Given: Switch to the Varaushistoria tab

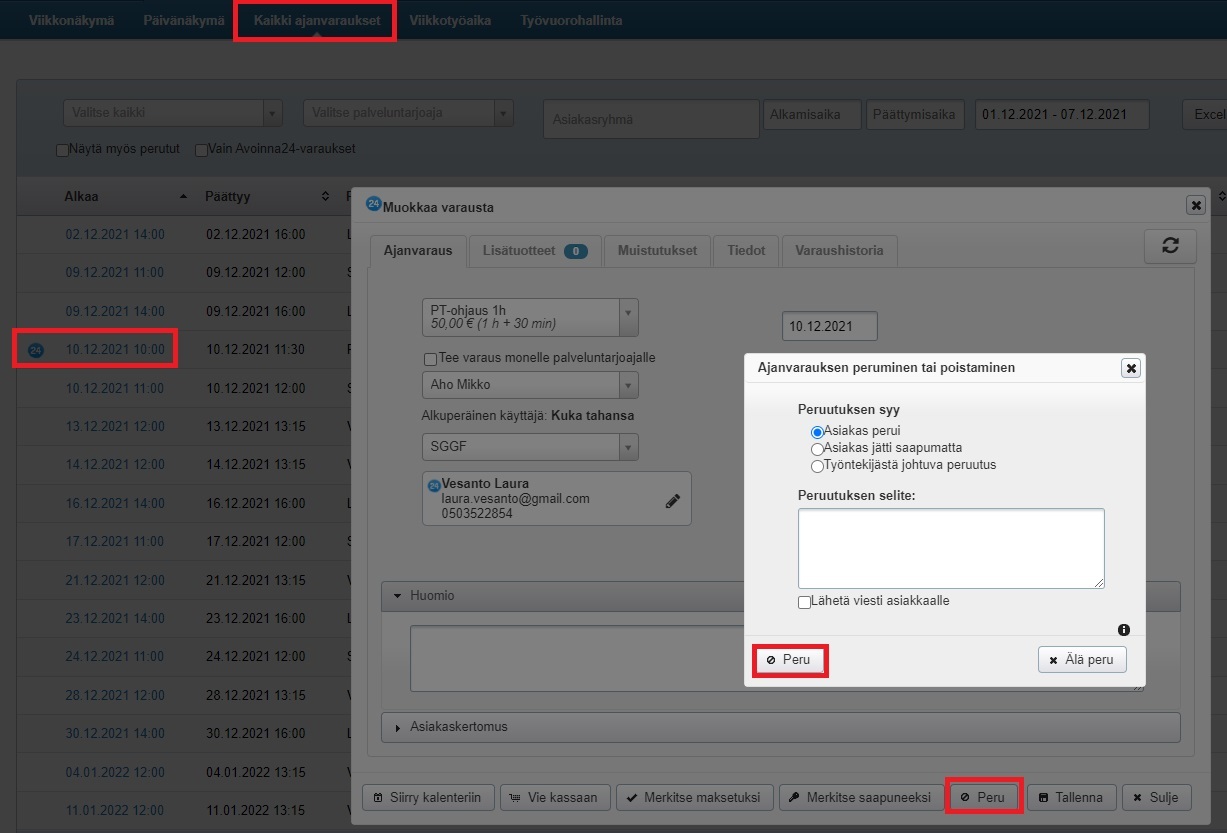Looking at the screenshot, I should [838, 251].
